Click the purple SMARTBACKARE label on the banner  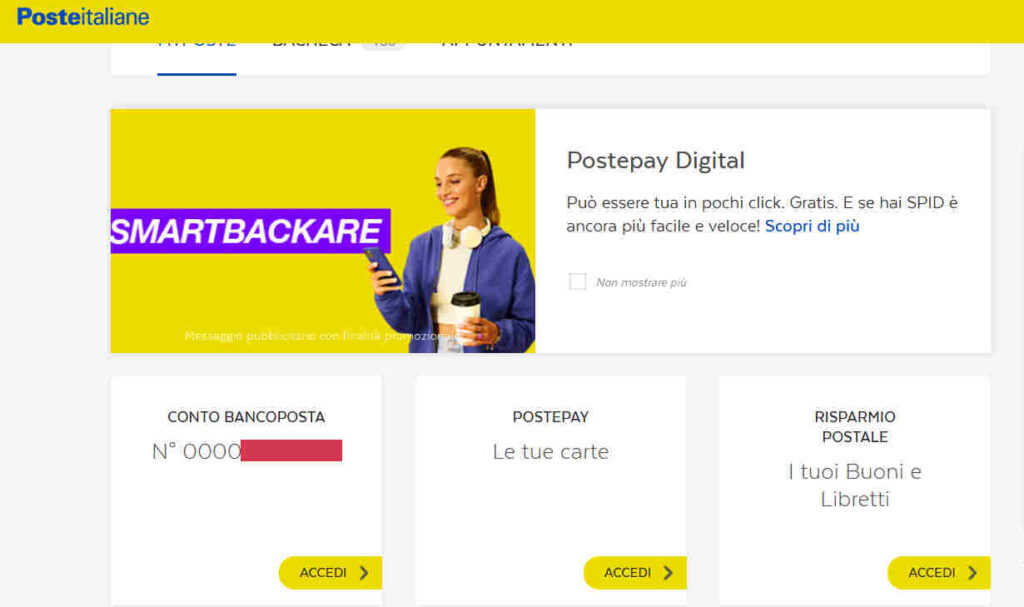pyautogui.click(x=250, y=231)
